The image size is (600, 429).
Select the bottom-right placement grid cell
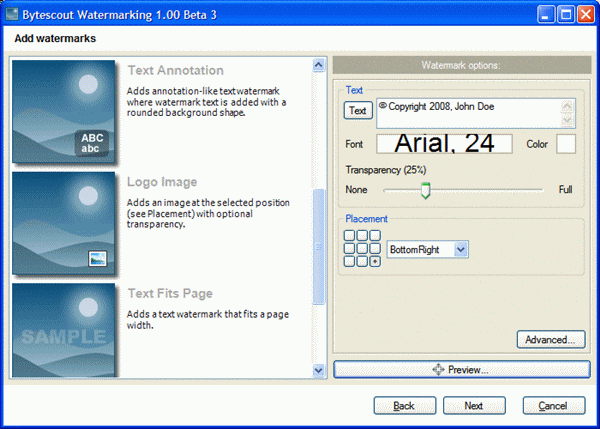point(375,261)
